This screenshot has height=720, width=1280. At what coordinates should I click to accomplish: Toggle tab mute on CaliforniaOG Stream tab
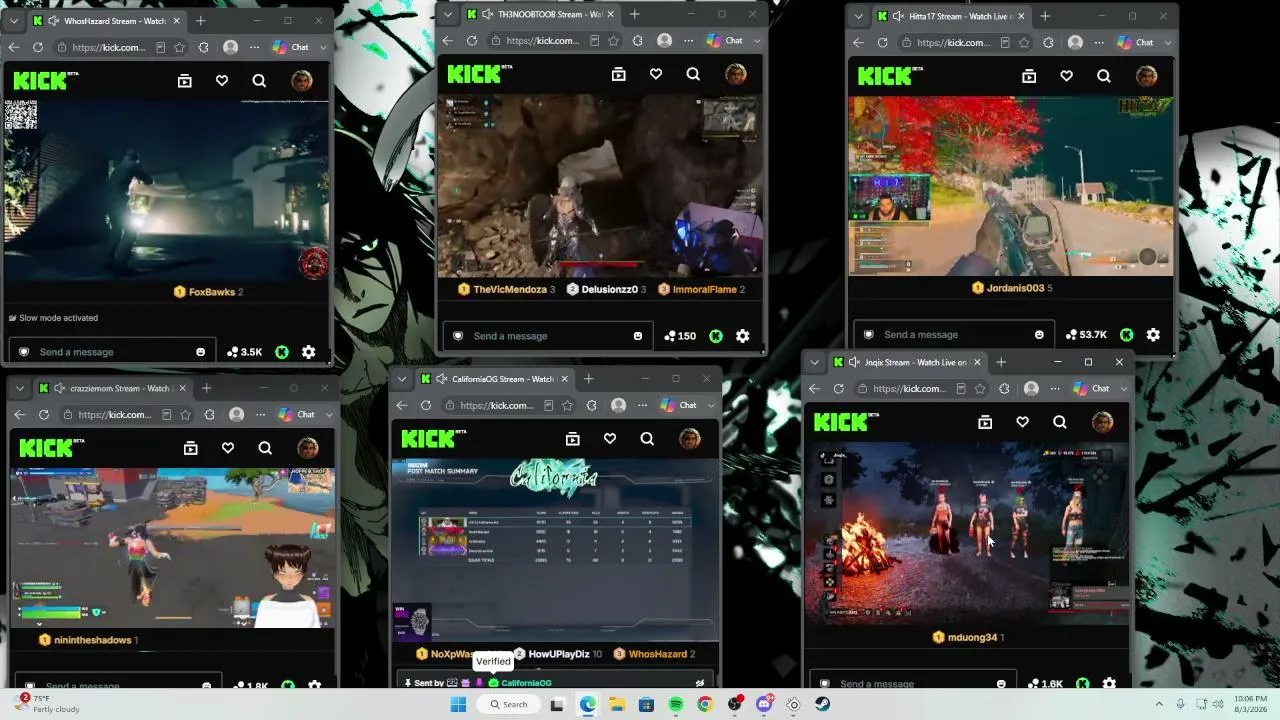(442, 379)
